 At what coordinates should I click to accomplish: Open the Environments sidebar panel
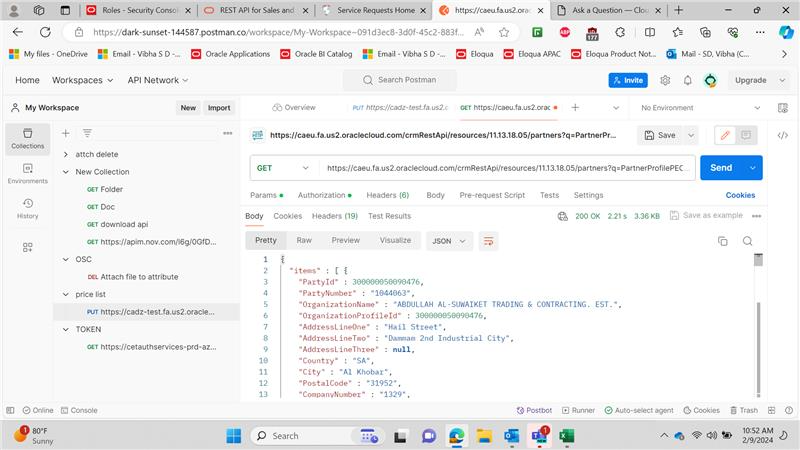click(x=28, y=173)
